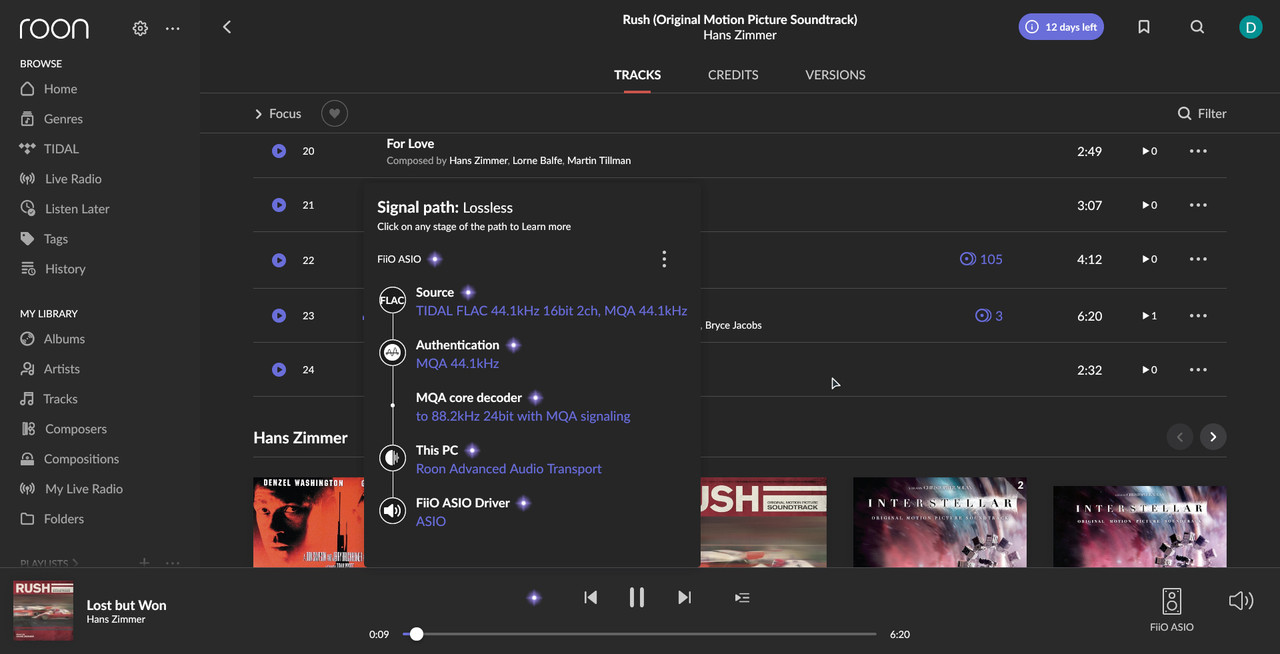Pause playback
This screenshot has height=654, width=1280.
637,598
